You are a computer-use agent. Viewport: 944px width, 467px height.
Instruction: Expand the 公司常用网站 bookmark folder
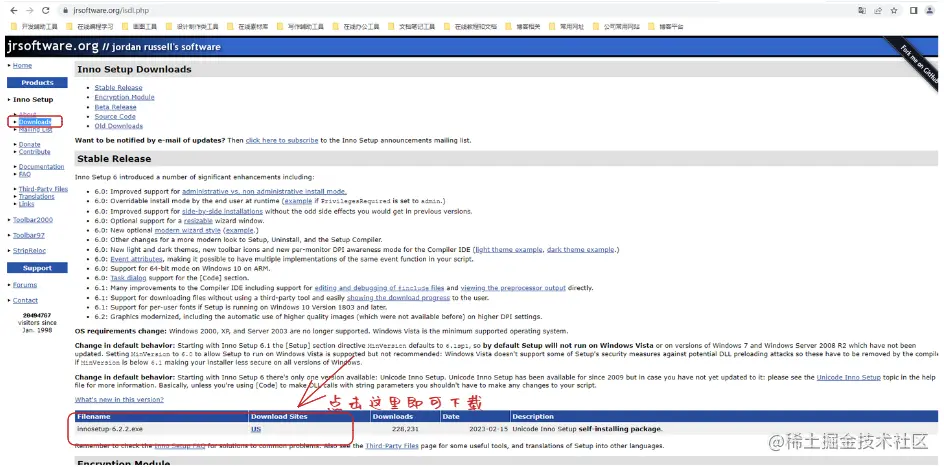pos(616,26)
